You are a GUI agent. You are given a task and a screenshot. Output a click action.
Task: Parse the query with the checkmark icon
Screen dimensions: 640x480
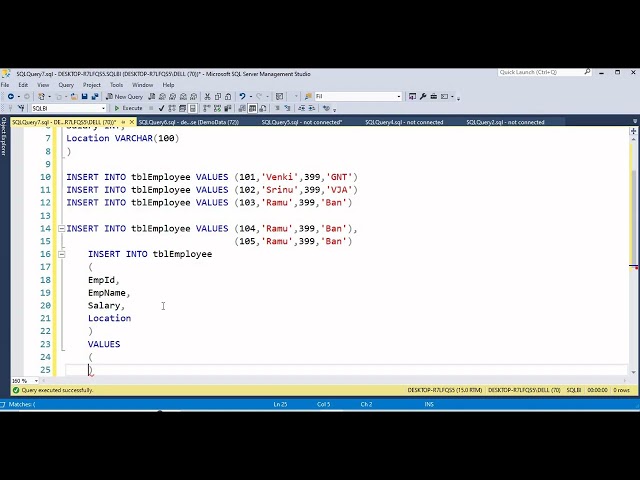(161, 108)
